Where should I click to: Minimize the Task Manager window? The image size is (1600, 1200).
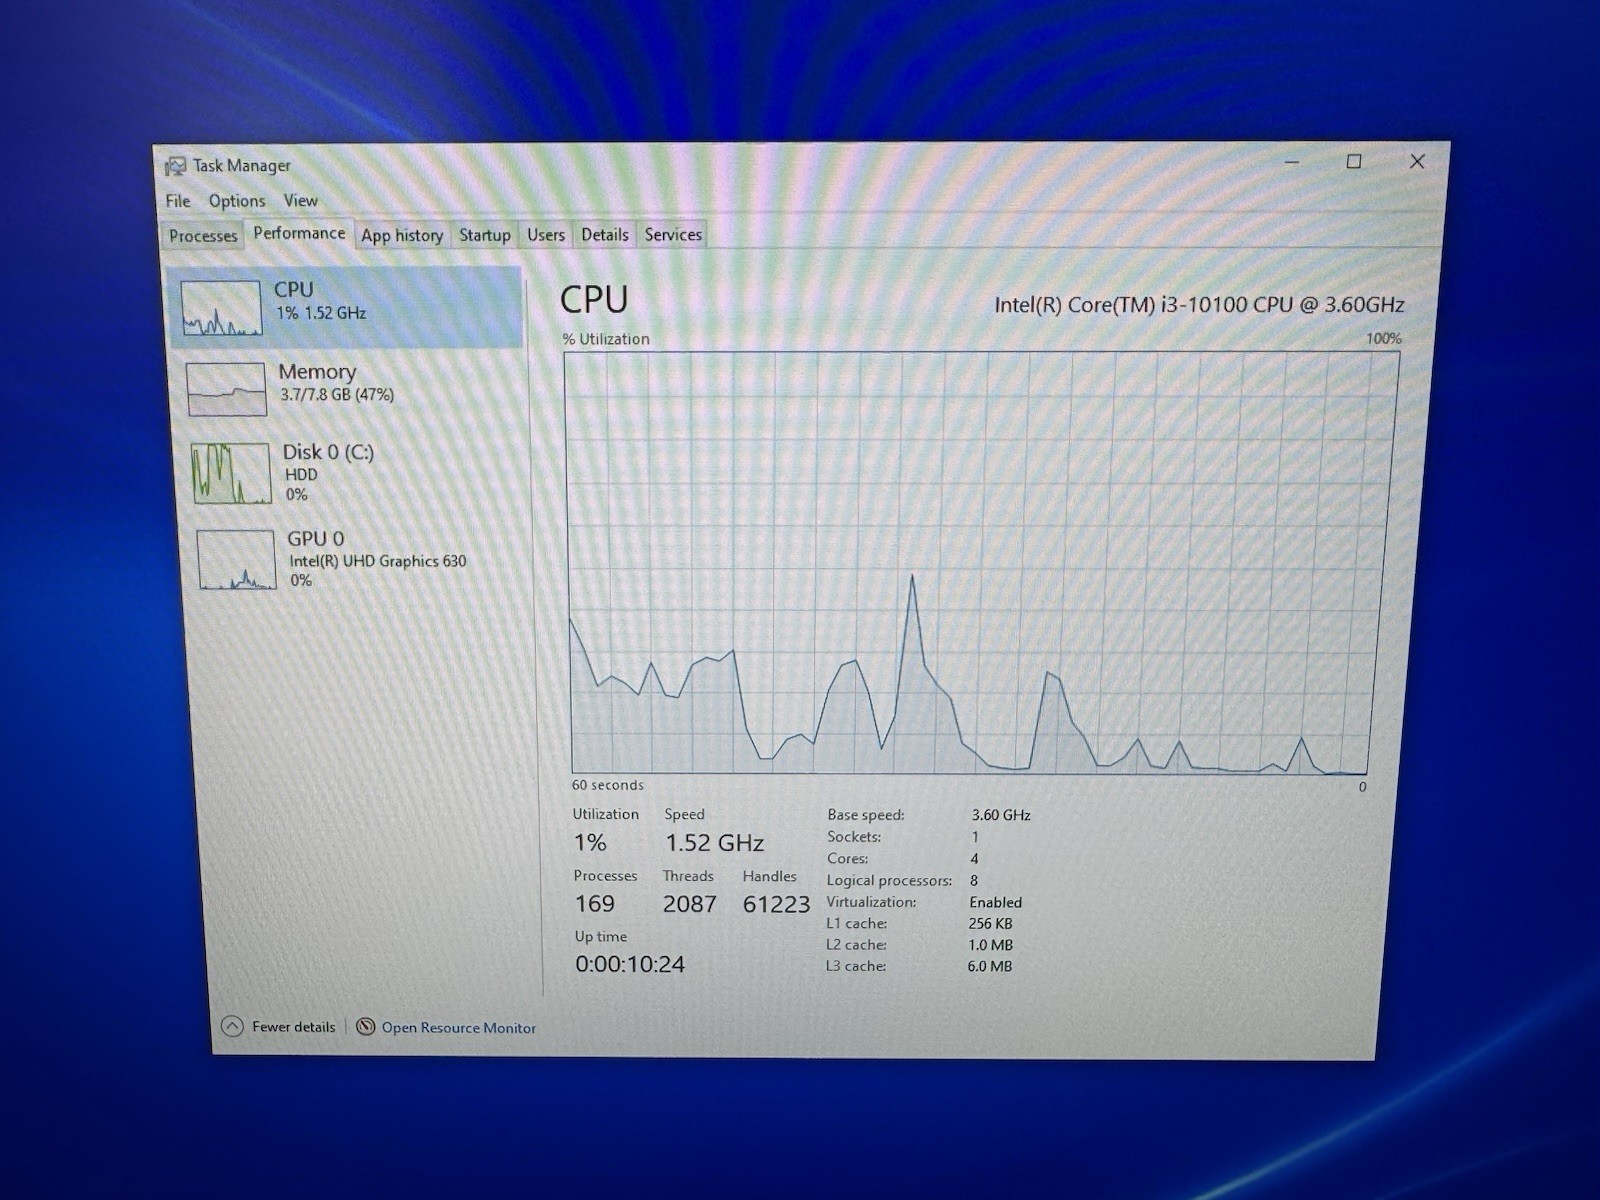click(x=1292, y=162)
